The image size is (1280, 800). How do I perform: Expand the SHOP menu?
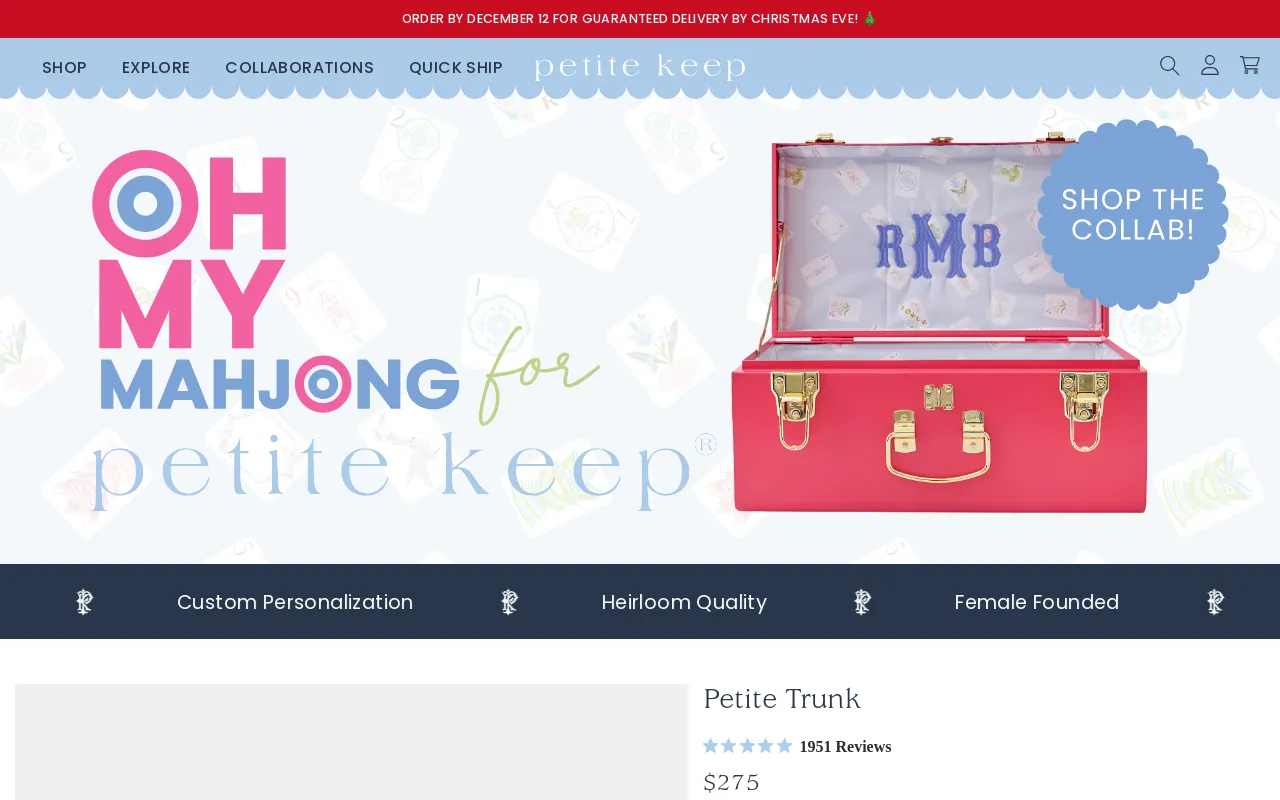pyautogui.click(x=64, y=68)
